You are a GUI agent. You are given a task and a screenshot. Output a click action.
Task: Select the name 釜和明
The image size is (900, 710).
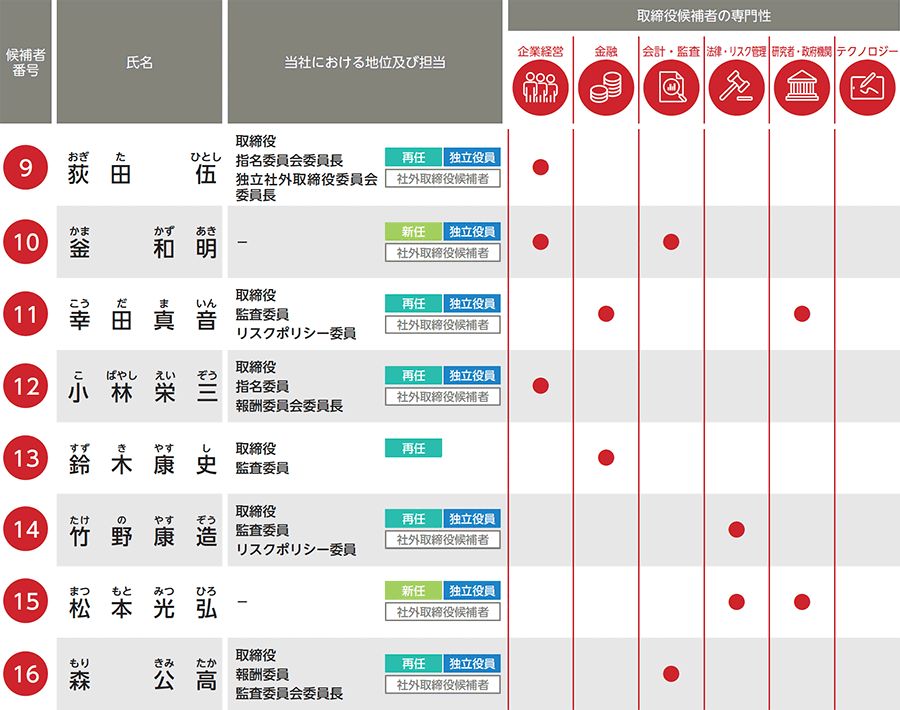tap(143, 248)
